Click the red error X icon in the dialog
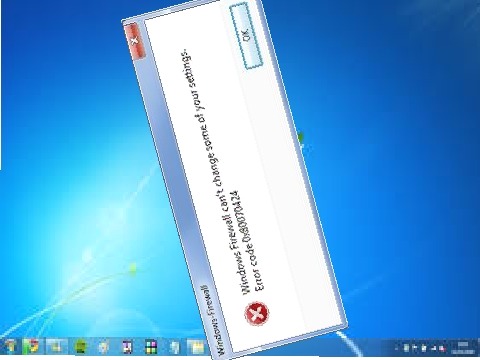This screenshot has width=480, height=360. tap(257, 314)
